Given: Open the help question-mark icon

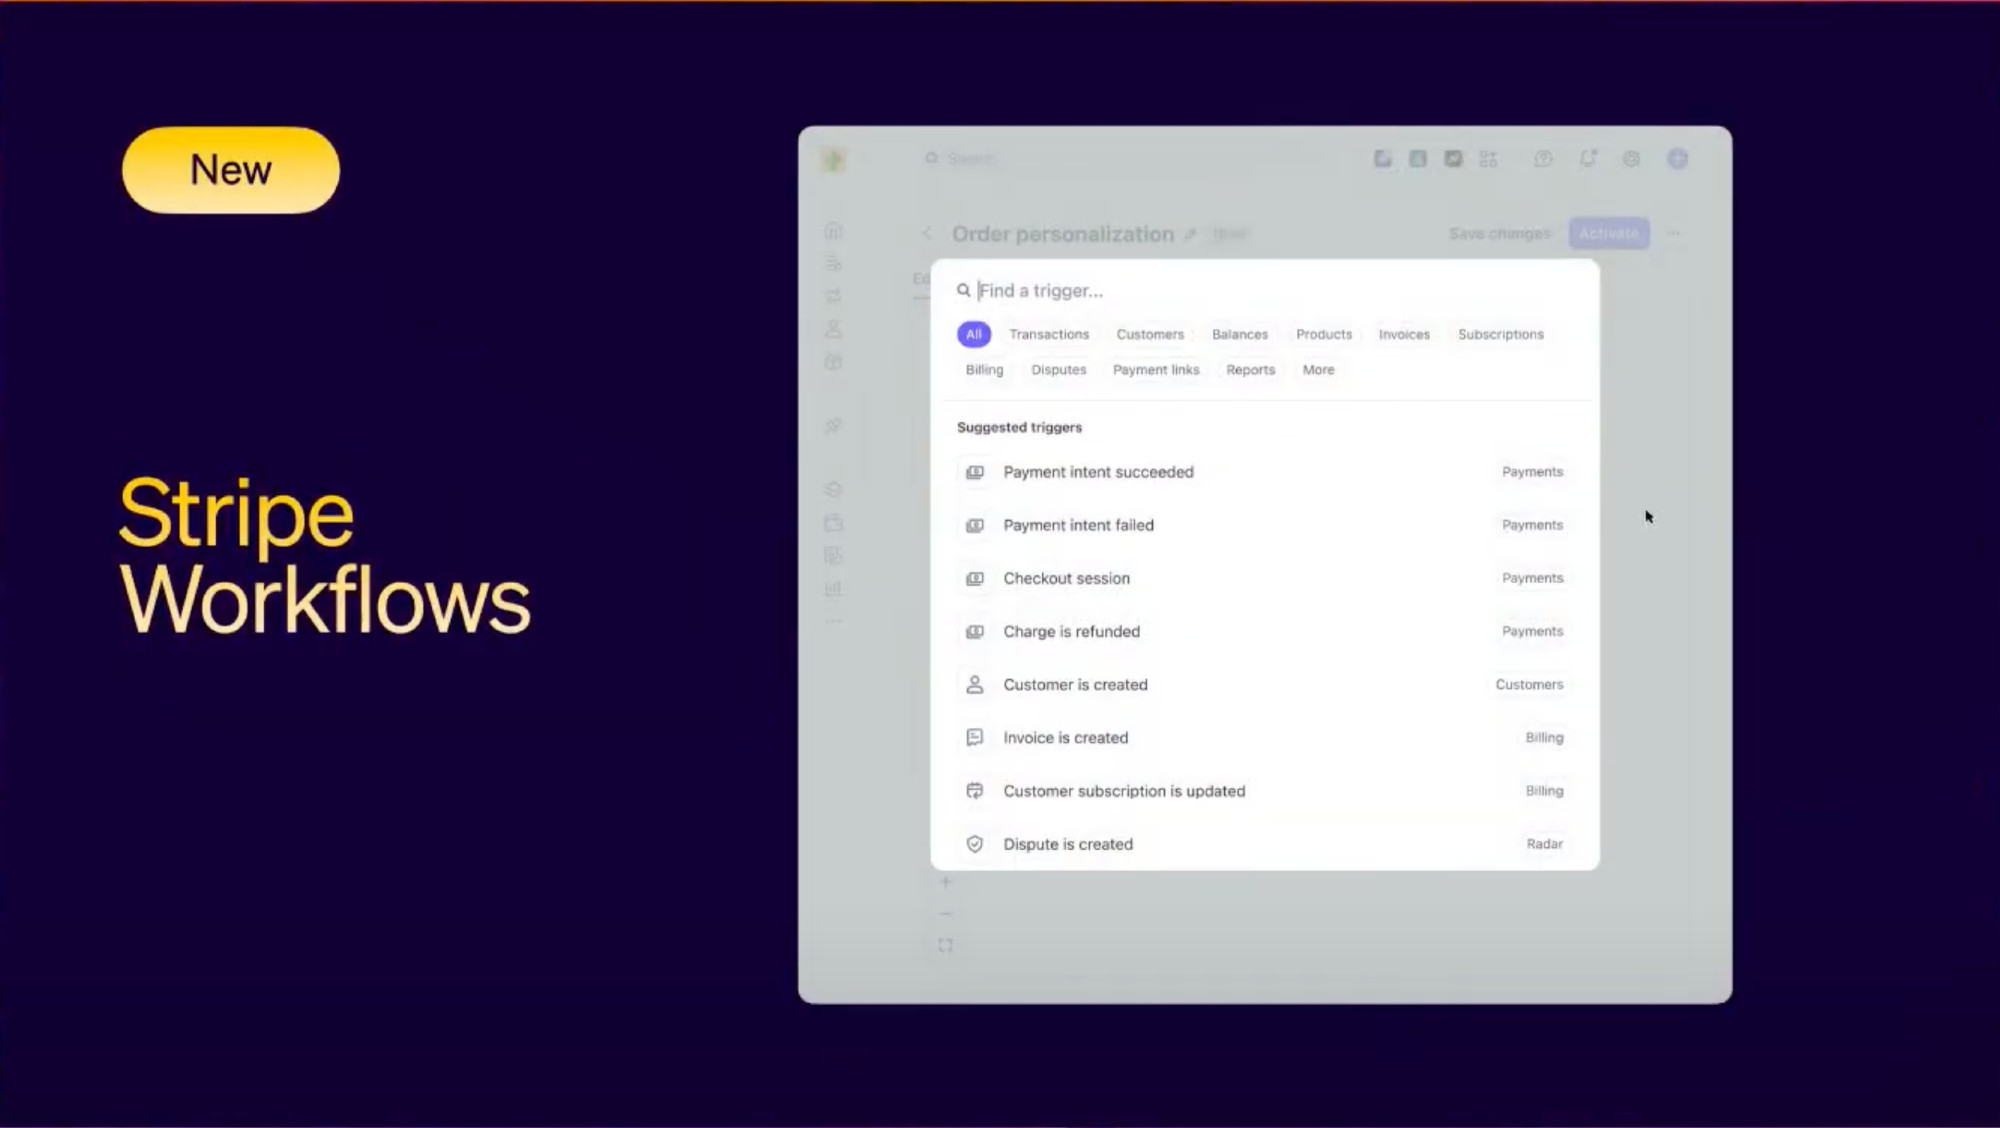Looking at the screenshot, I should [1543, 159].
